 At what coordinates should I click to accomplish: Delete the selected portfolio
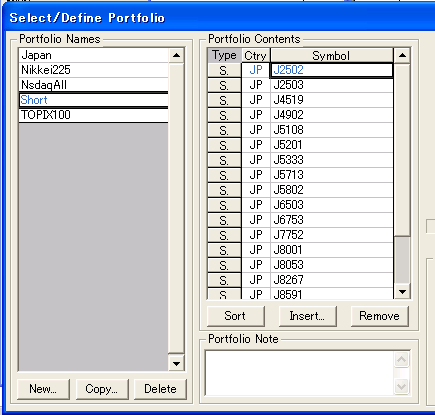pyautogui.click(x=160, y=389)
